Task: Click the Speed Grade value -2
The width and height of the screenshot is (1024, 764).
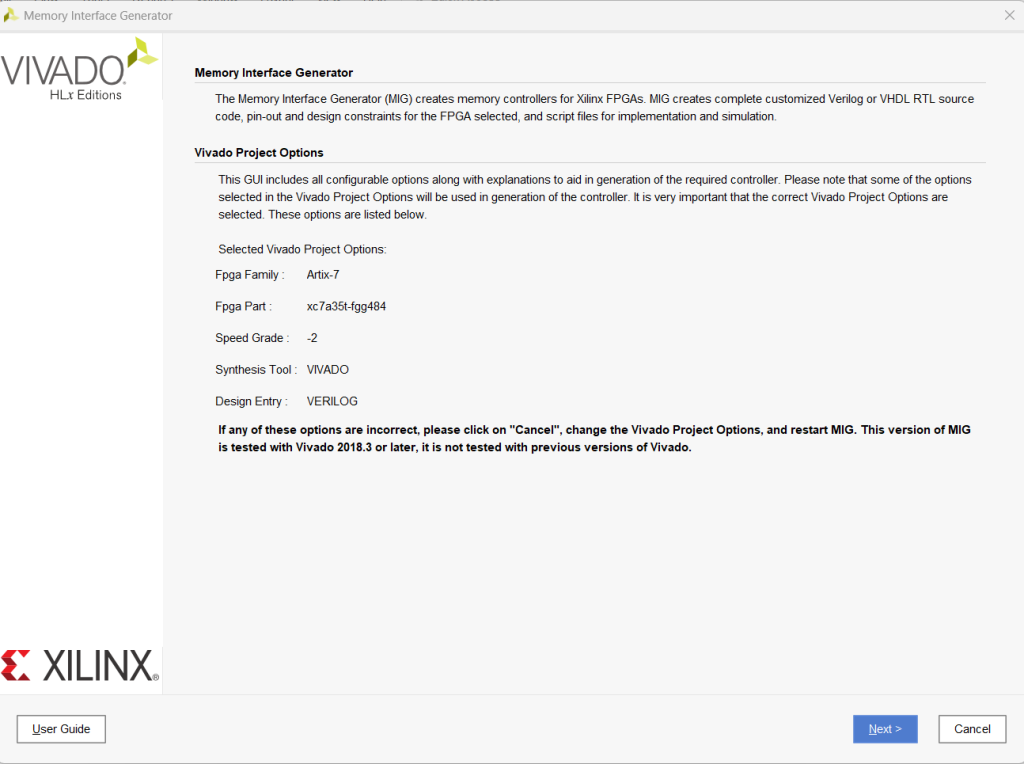Action: [312, 338]
